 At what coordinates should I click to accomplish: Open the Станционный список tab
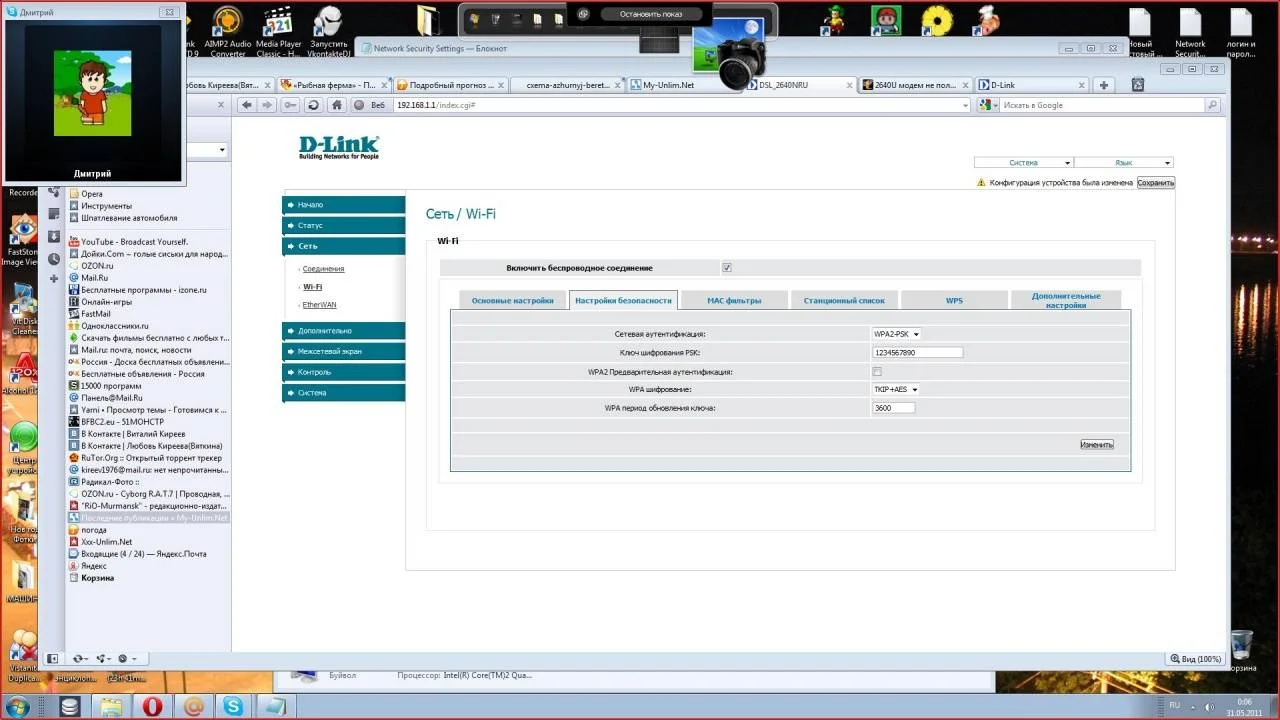point(844,300)
